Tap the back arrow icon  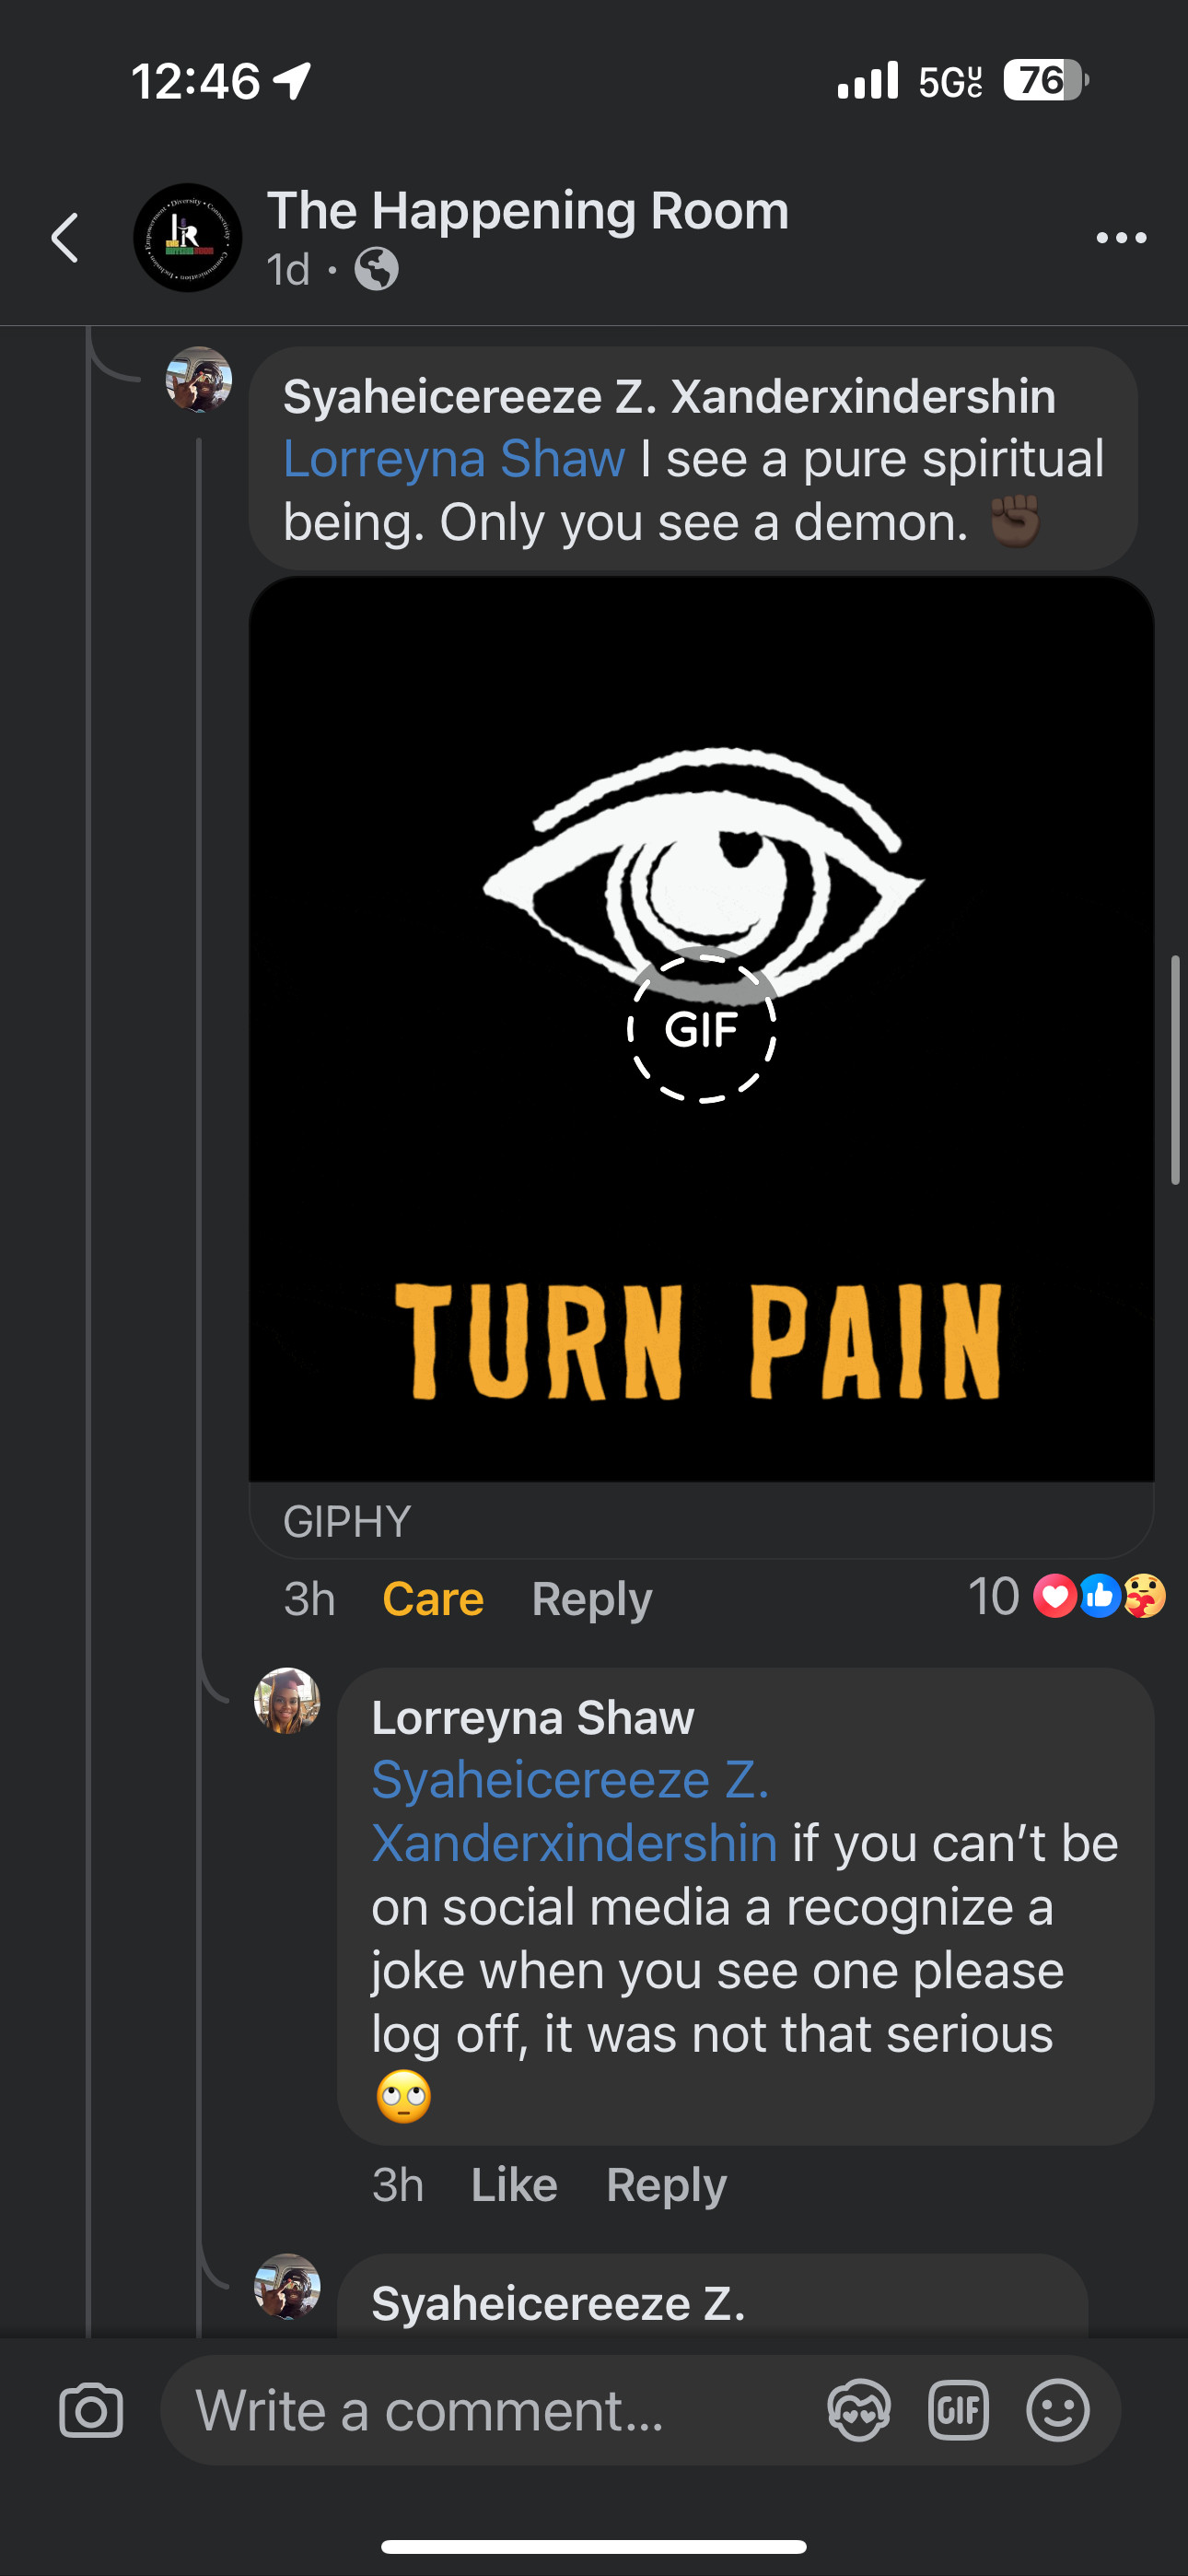(x=66, y=238)
